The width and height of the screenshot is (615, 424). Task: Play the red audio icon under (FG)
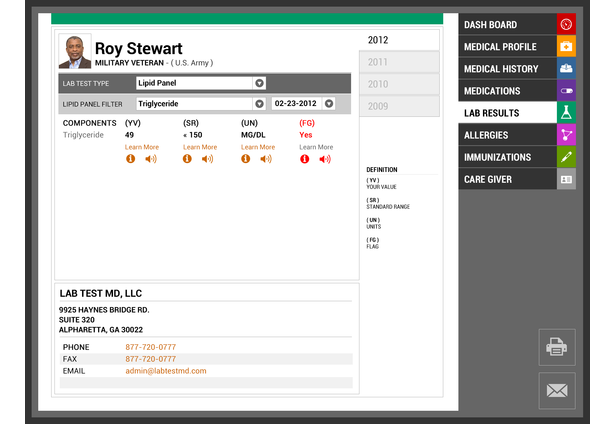click(x=325, y=159)
